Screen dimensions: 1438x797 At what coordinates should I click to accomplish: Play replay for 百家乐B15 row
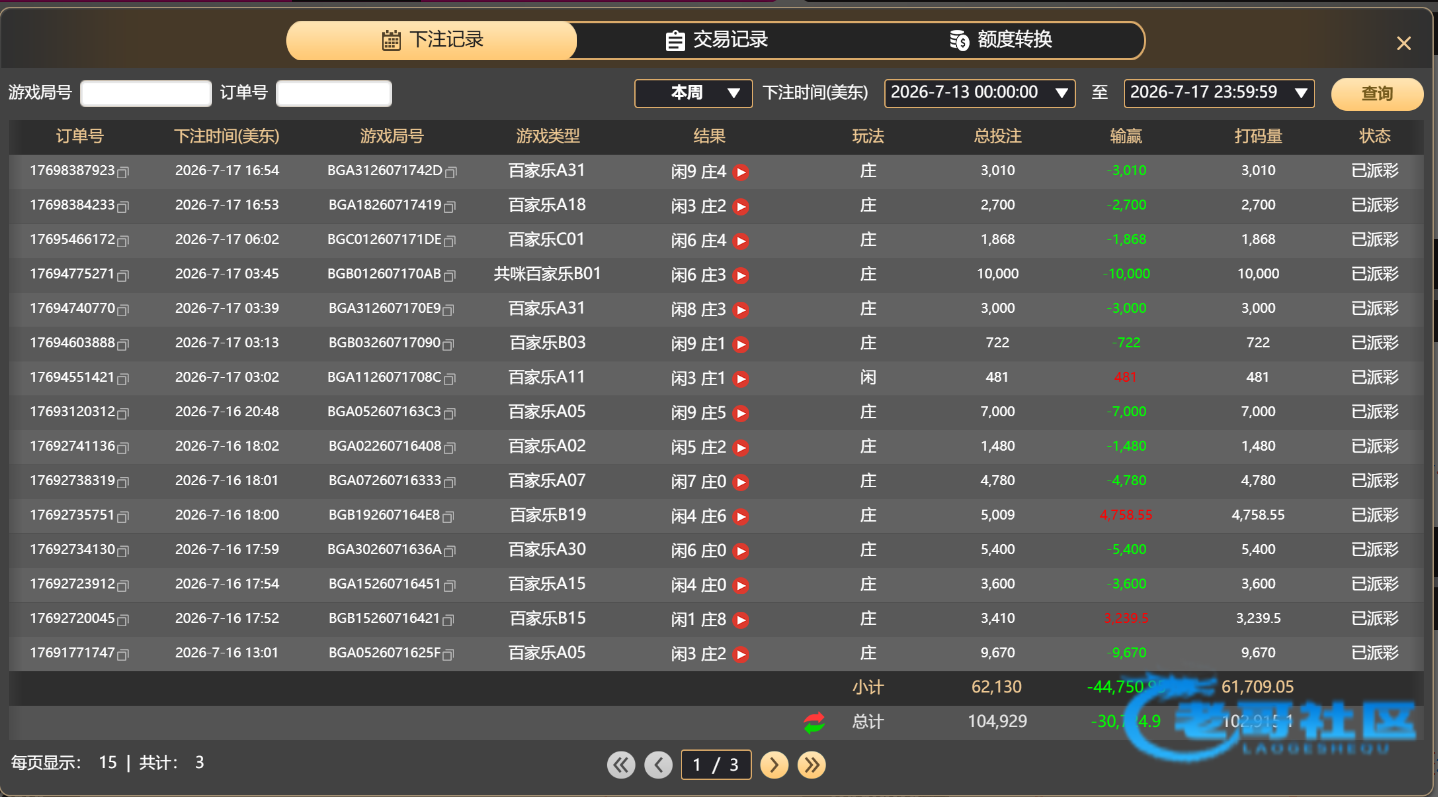click(x=741, y=620)
